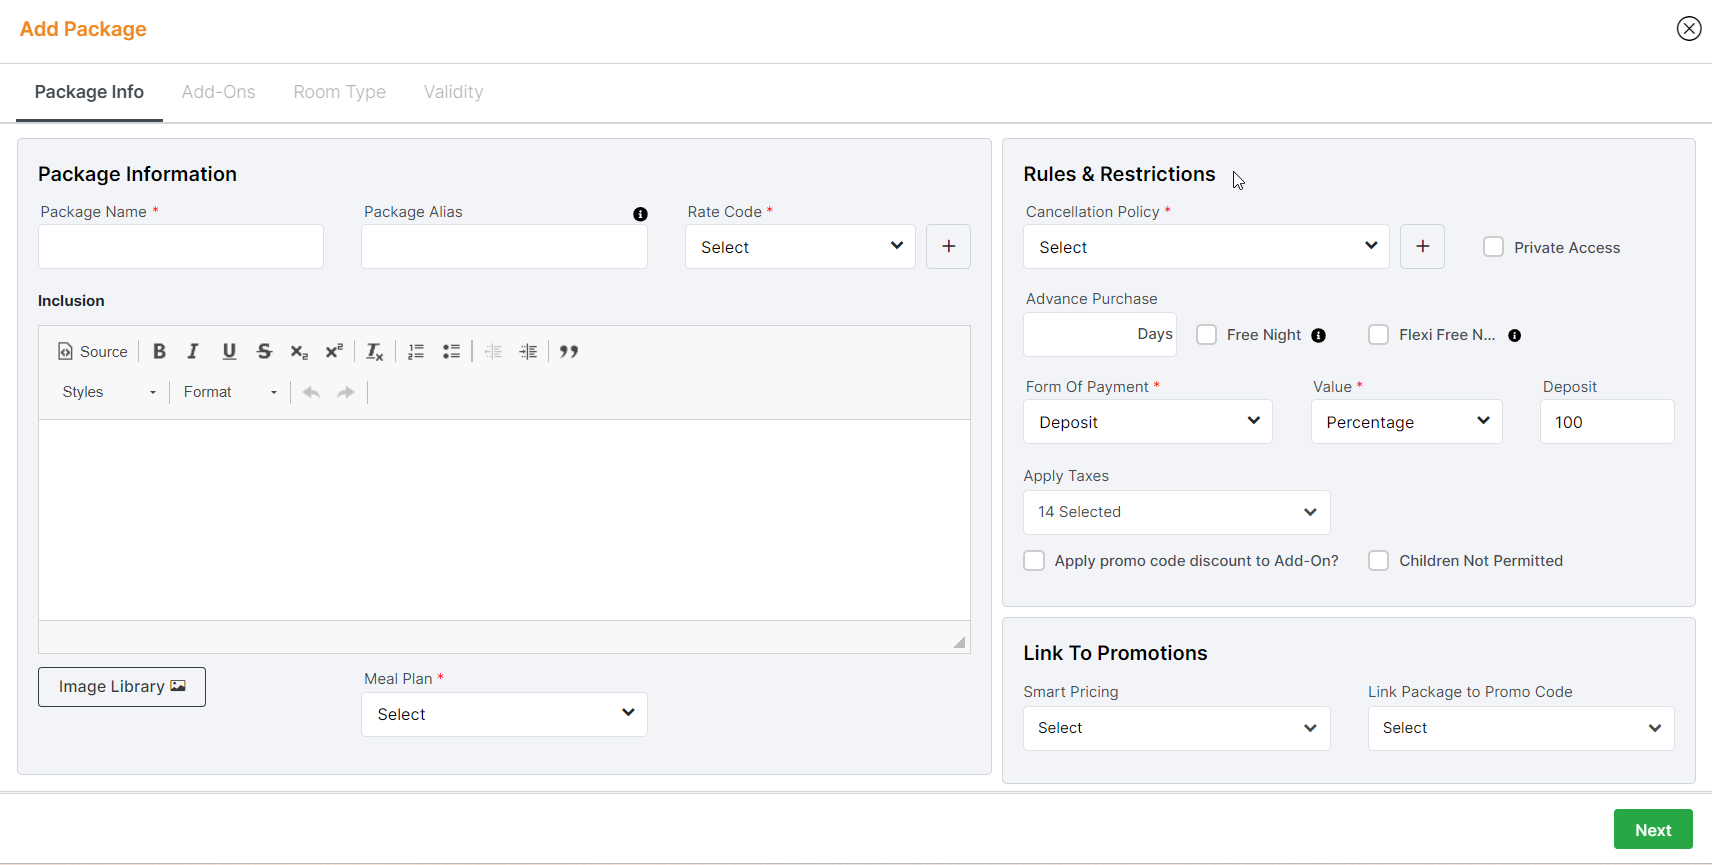Click the plus button beside Rate Code
The width and height of the screenshot is (1712, 865).
click(948, 247)
